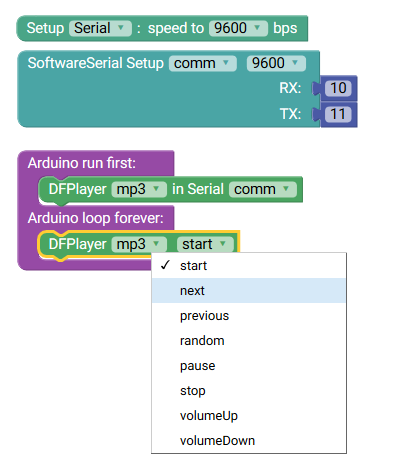Choose 'previous' in the command list
Viewport: 394px width, 467px height.
tap(249, 315)
